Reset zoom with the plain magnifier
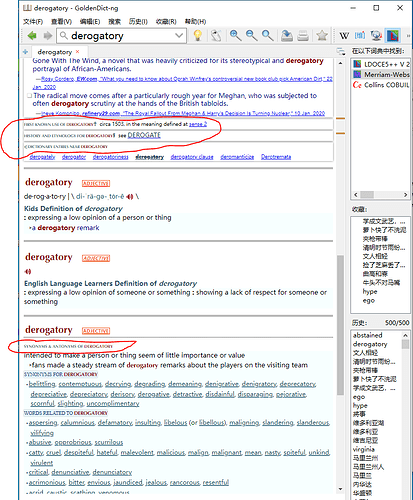413x500 pixels. pyautogui.click(x=267, y=35)
